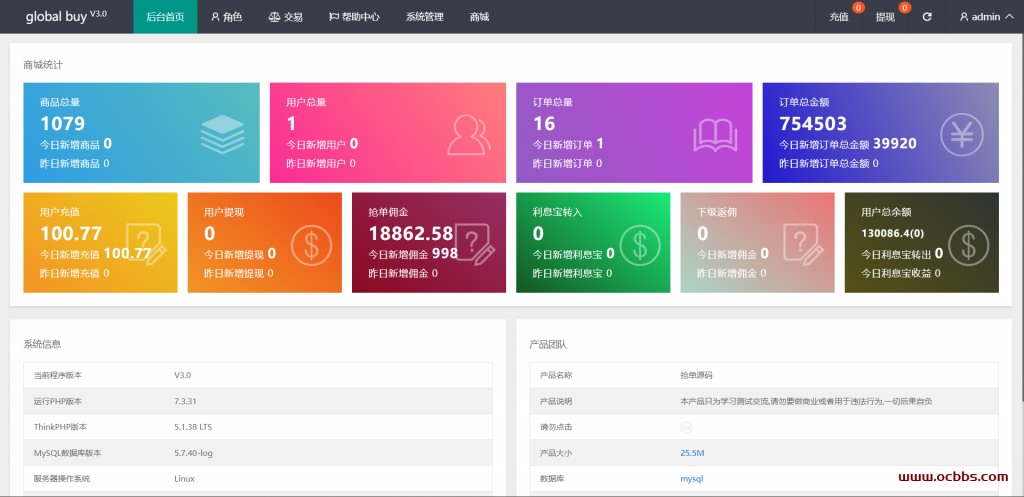Image resolution: width=1024 pixels, height=497 pixels.
Task: Click the edit note icon in 下级返佣 card
Action: pos(801,244)
